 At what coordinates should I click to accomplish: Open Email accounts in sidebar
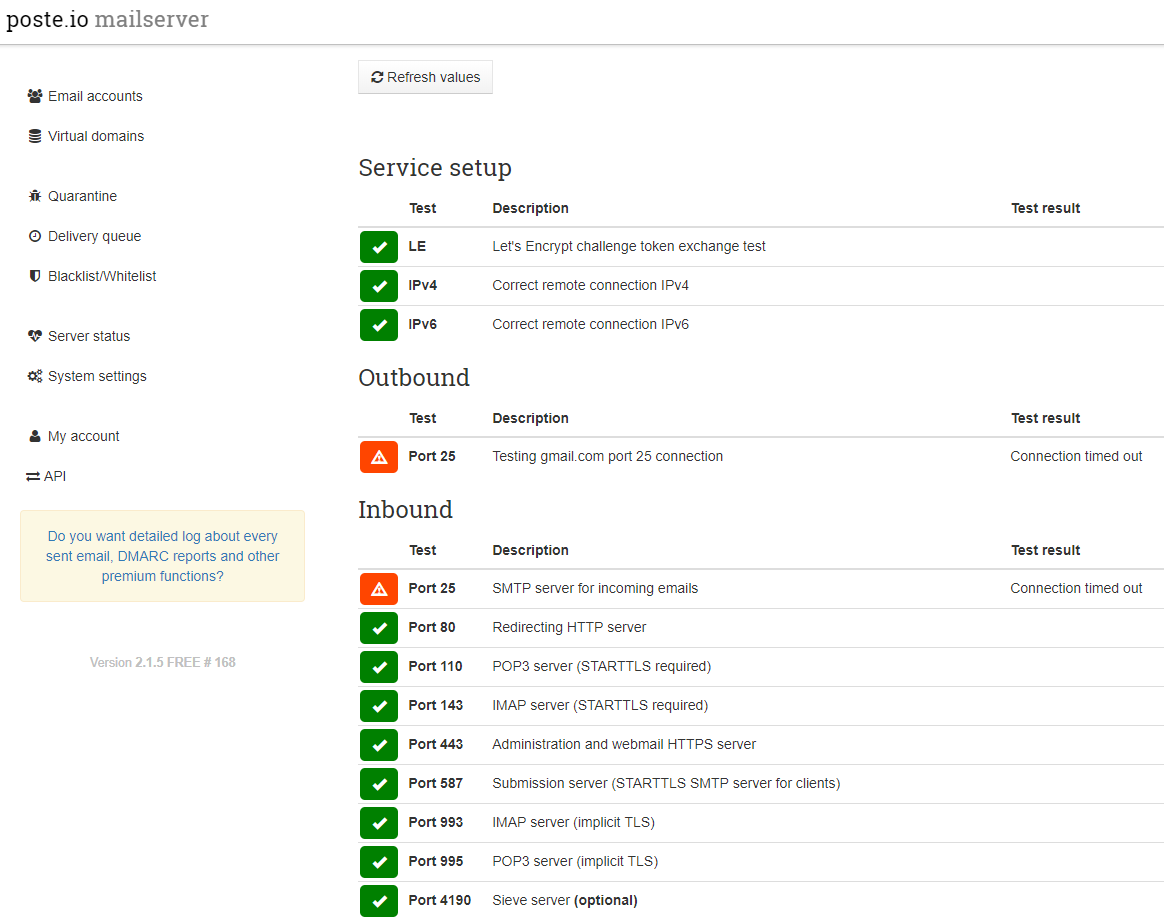click(95, 96)
